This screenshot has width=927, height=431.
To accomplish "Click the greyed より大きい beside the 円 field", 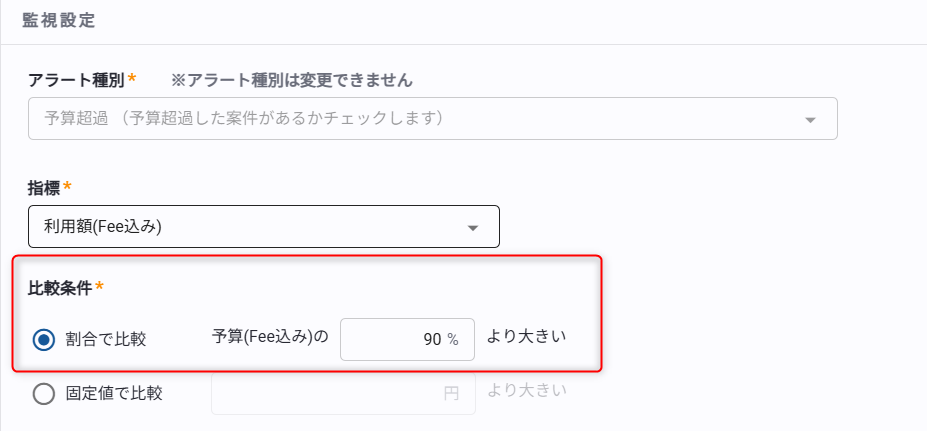I will (527, 390).
